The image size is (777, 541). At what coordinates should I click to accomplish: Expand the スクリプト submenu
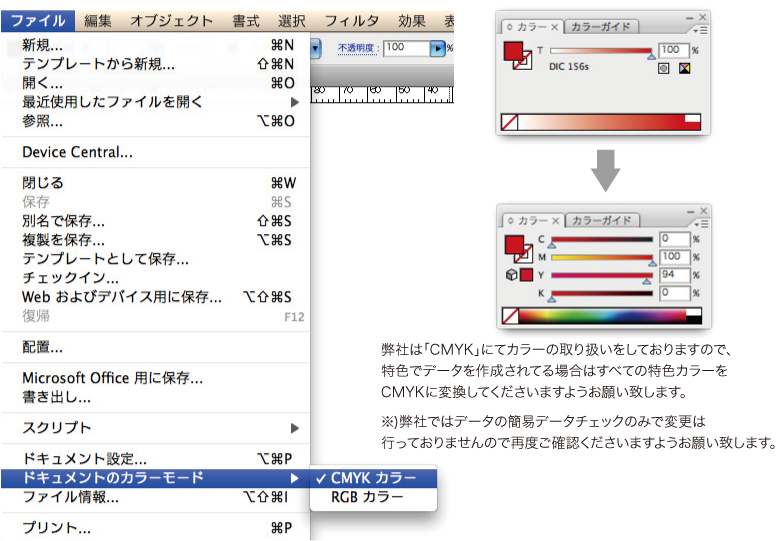click(x=294, y=428)
